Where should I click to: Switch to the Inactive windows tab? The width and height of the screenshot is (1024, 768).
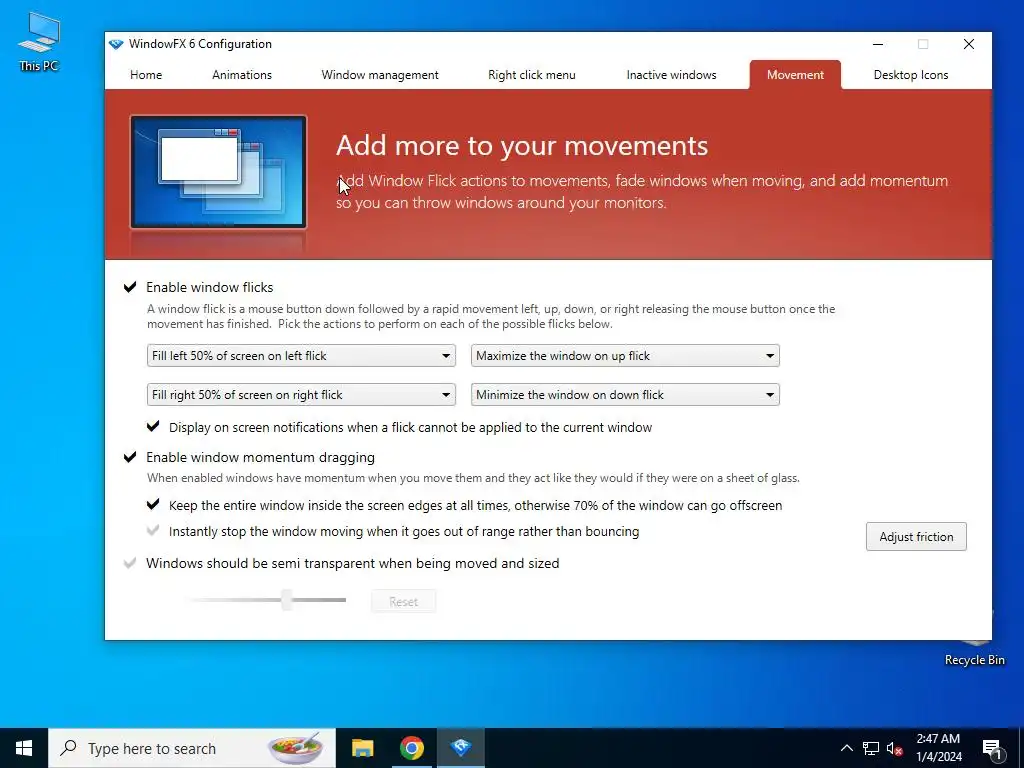pyautogui.click(x=671, y=75)
